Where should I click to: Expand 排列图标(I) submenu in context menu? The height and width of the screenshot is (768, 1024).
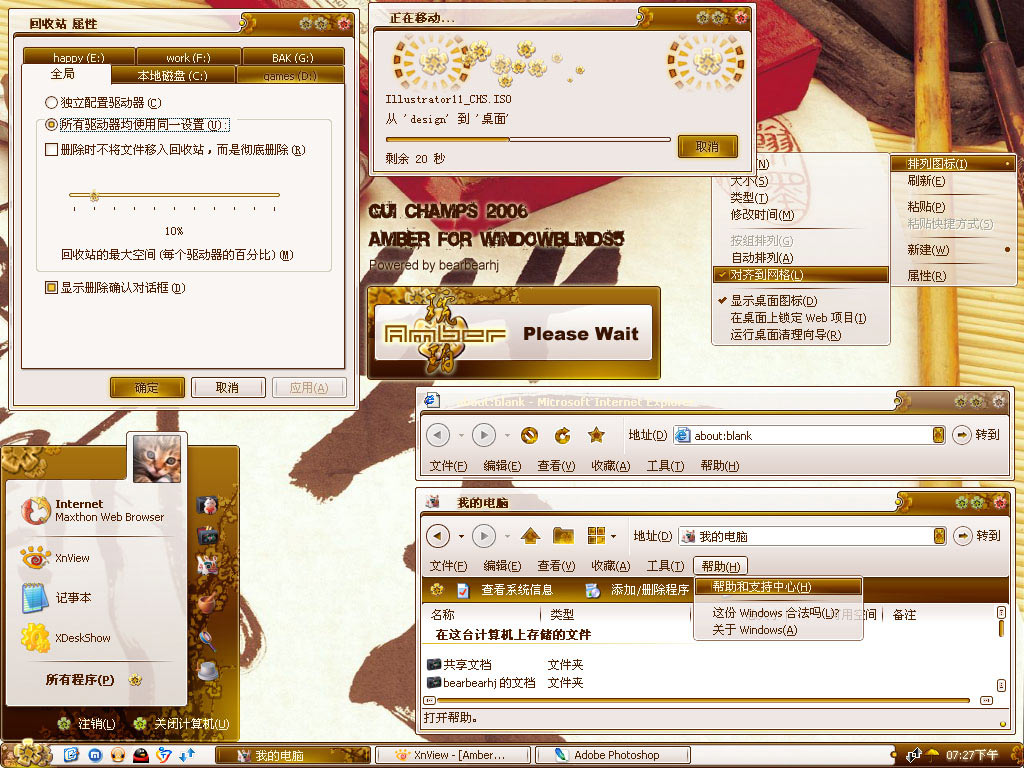point(953,163)
